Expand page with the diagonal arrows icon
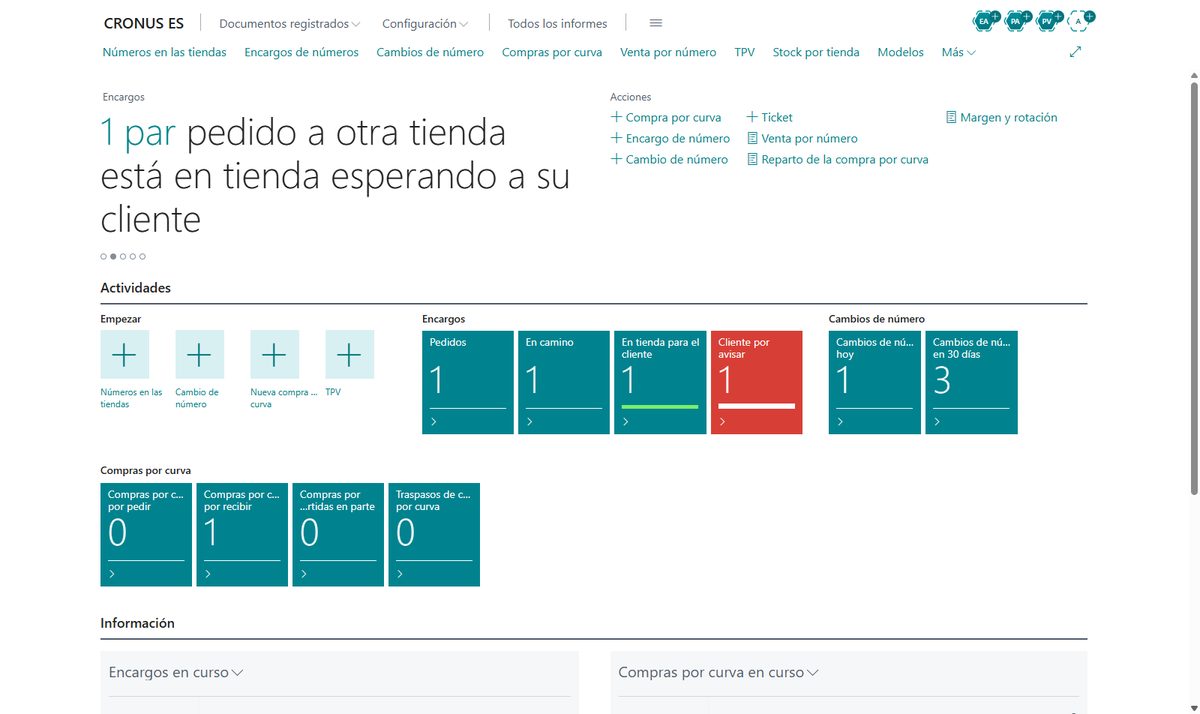 (x=1076, y=52)
